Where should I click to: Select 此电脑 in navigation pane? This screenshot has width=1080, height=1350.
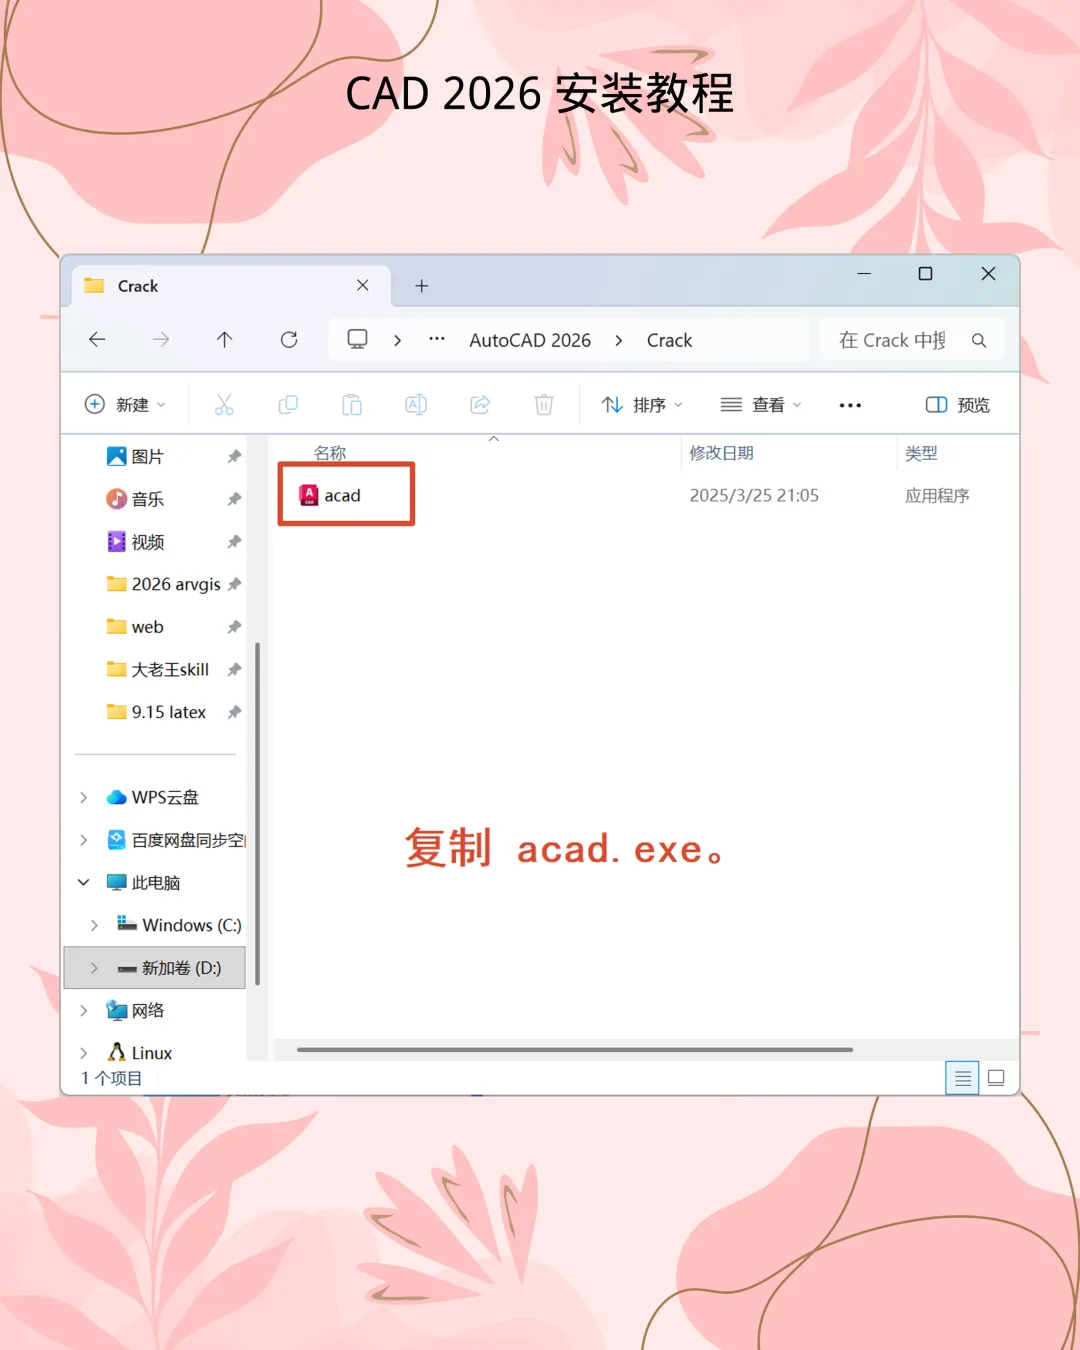pos(143,882)
